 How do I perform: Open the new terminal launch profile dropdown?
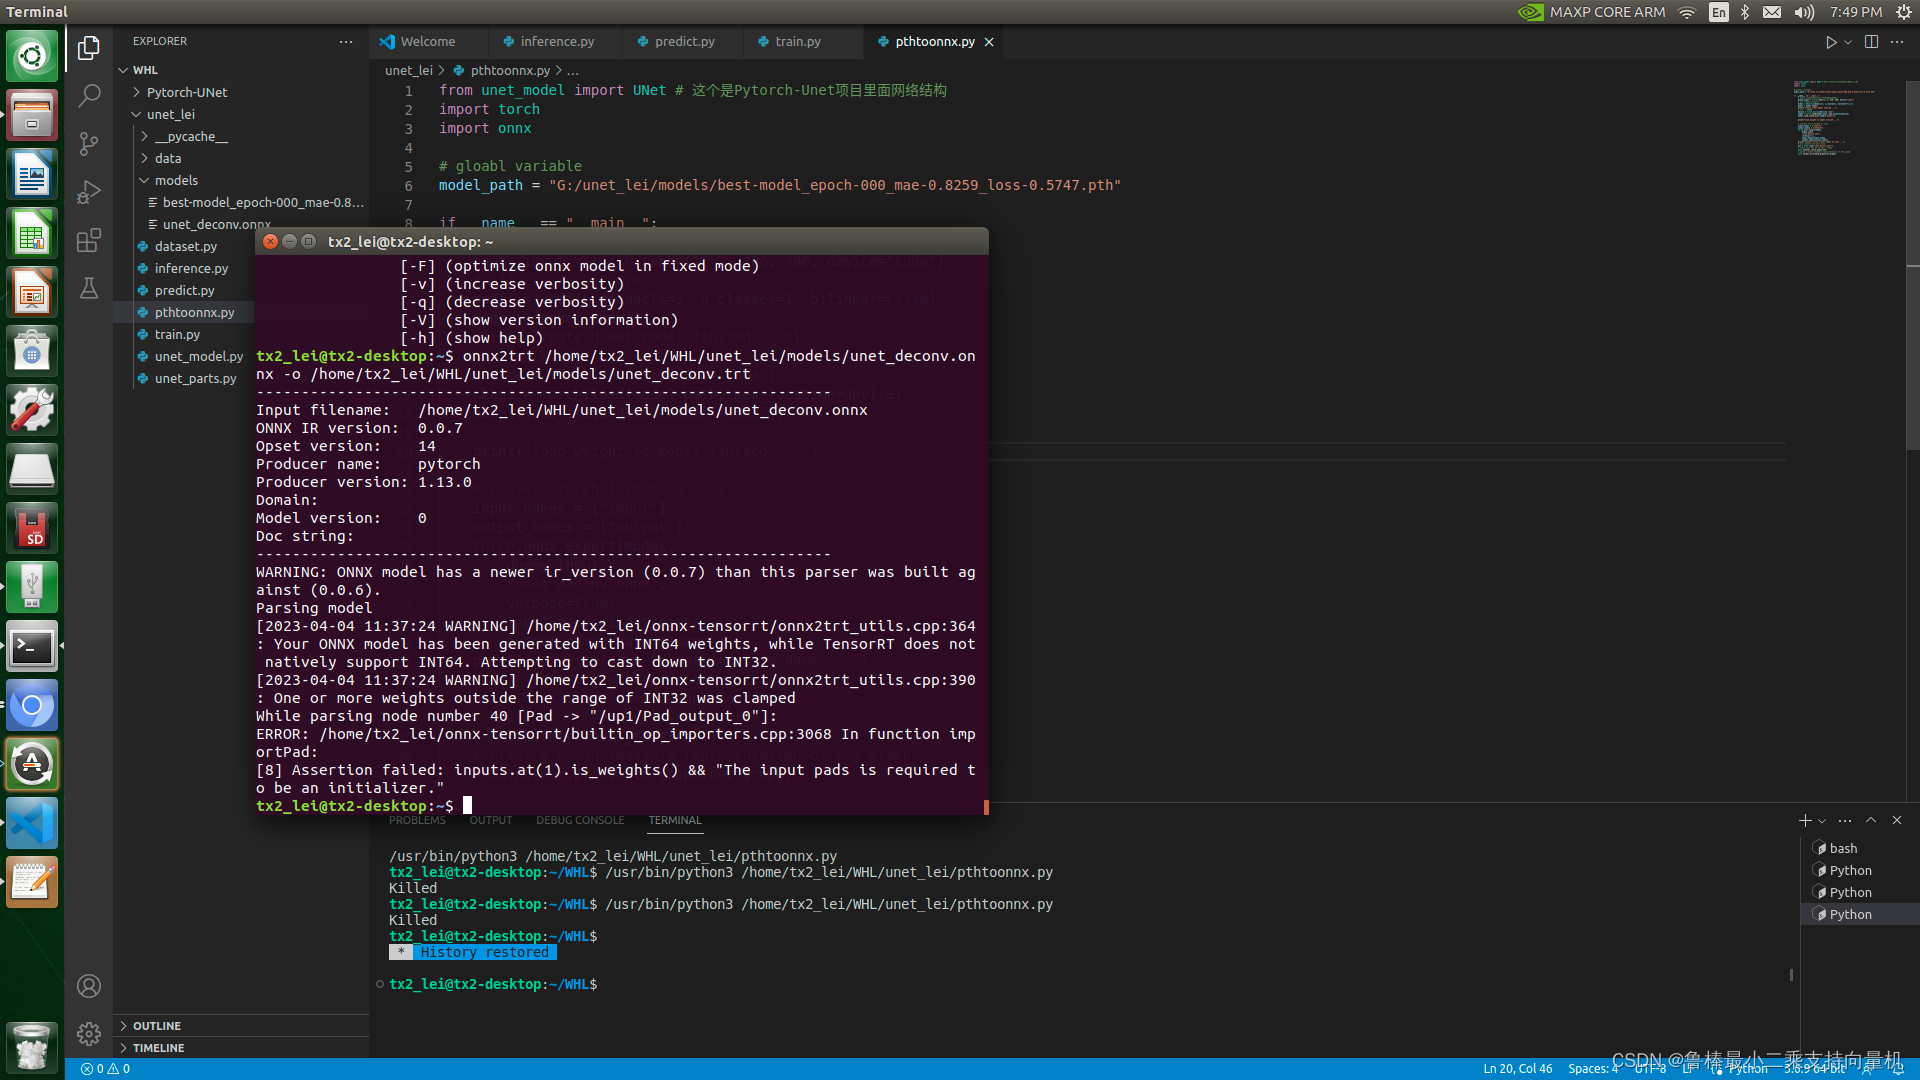(x=1822, y=821)
